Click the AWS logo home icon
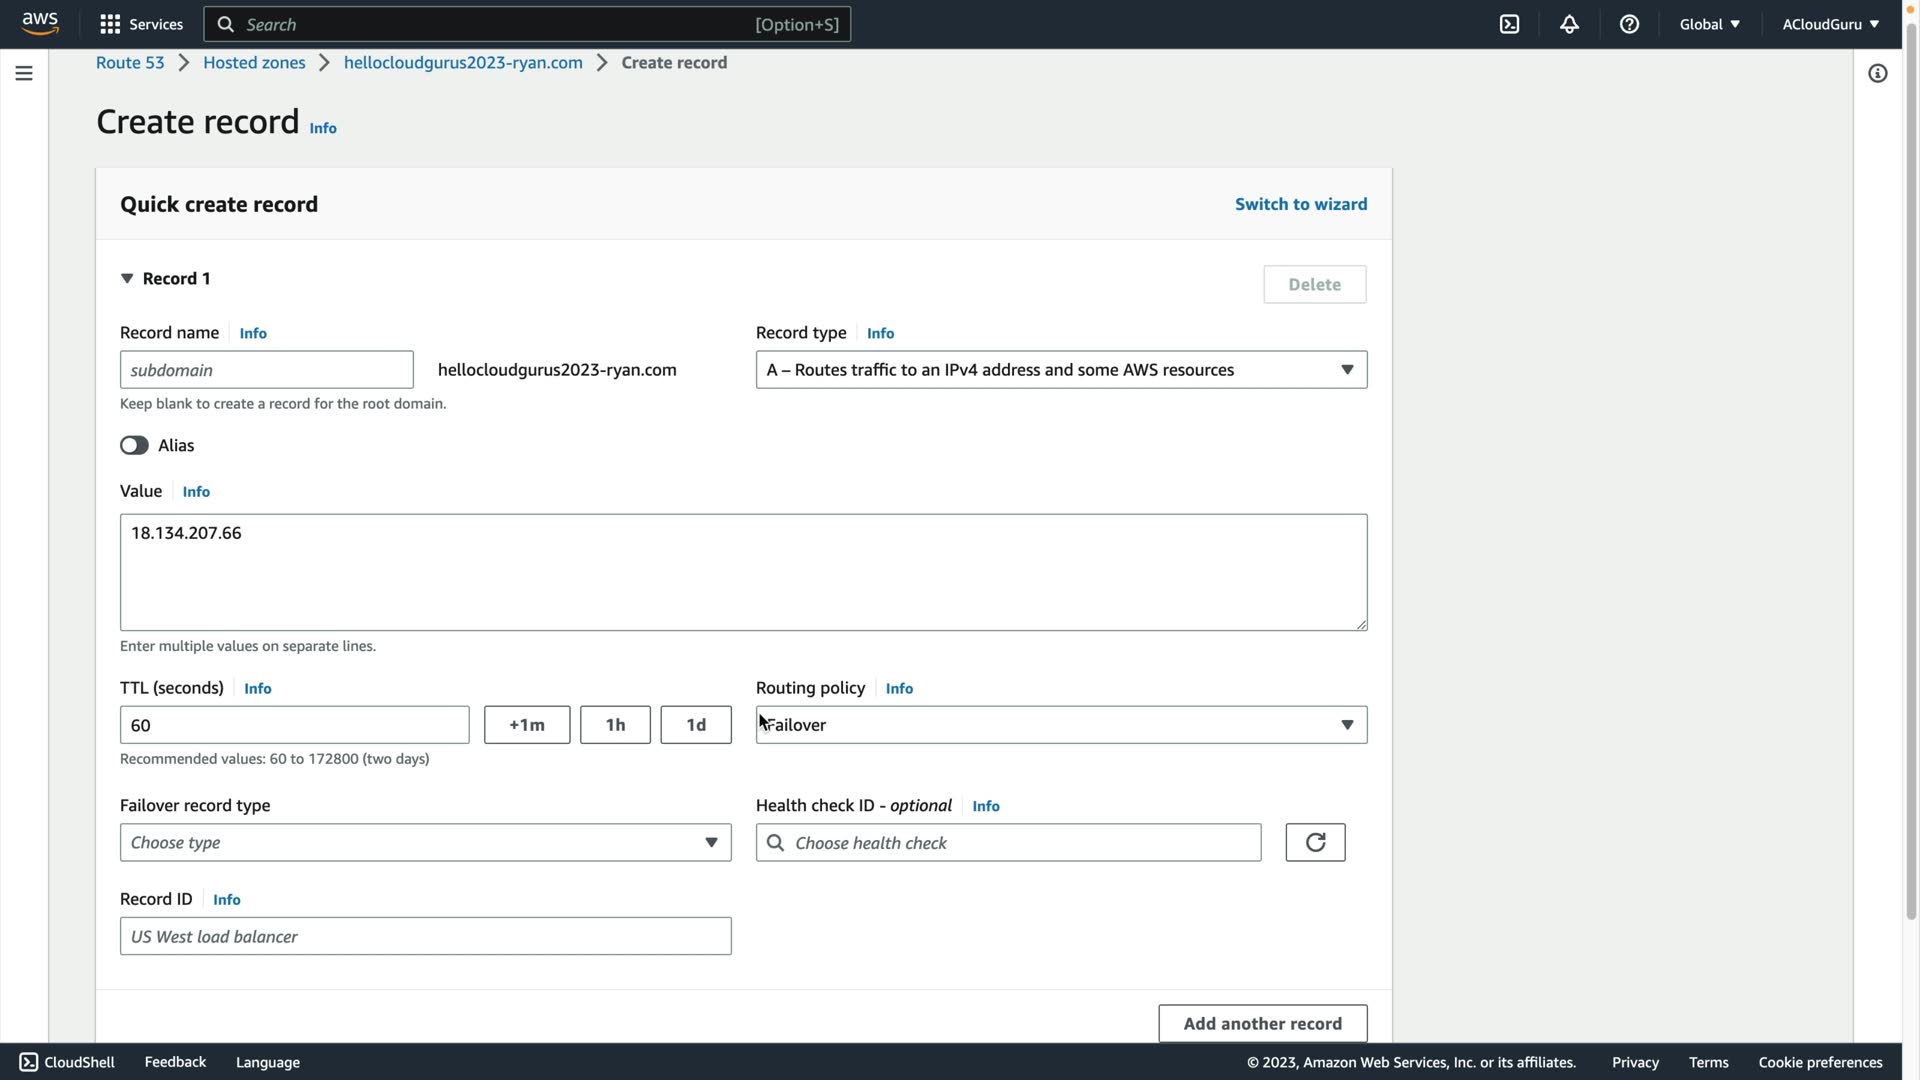 coord(40,23)
